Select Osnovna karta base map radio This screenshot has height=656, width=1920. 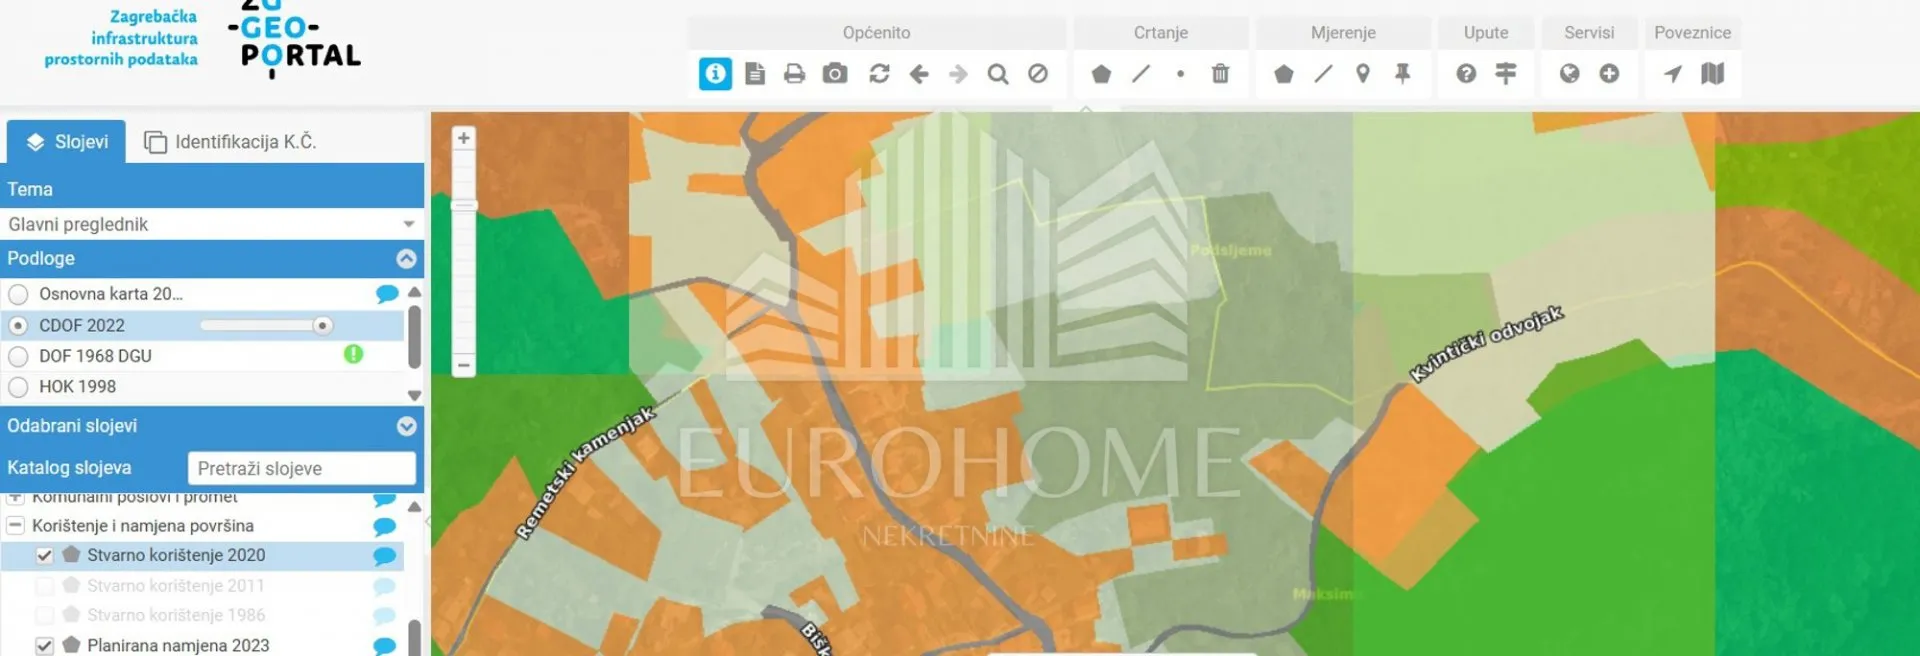[18, 295]
